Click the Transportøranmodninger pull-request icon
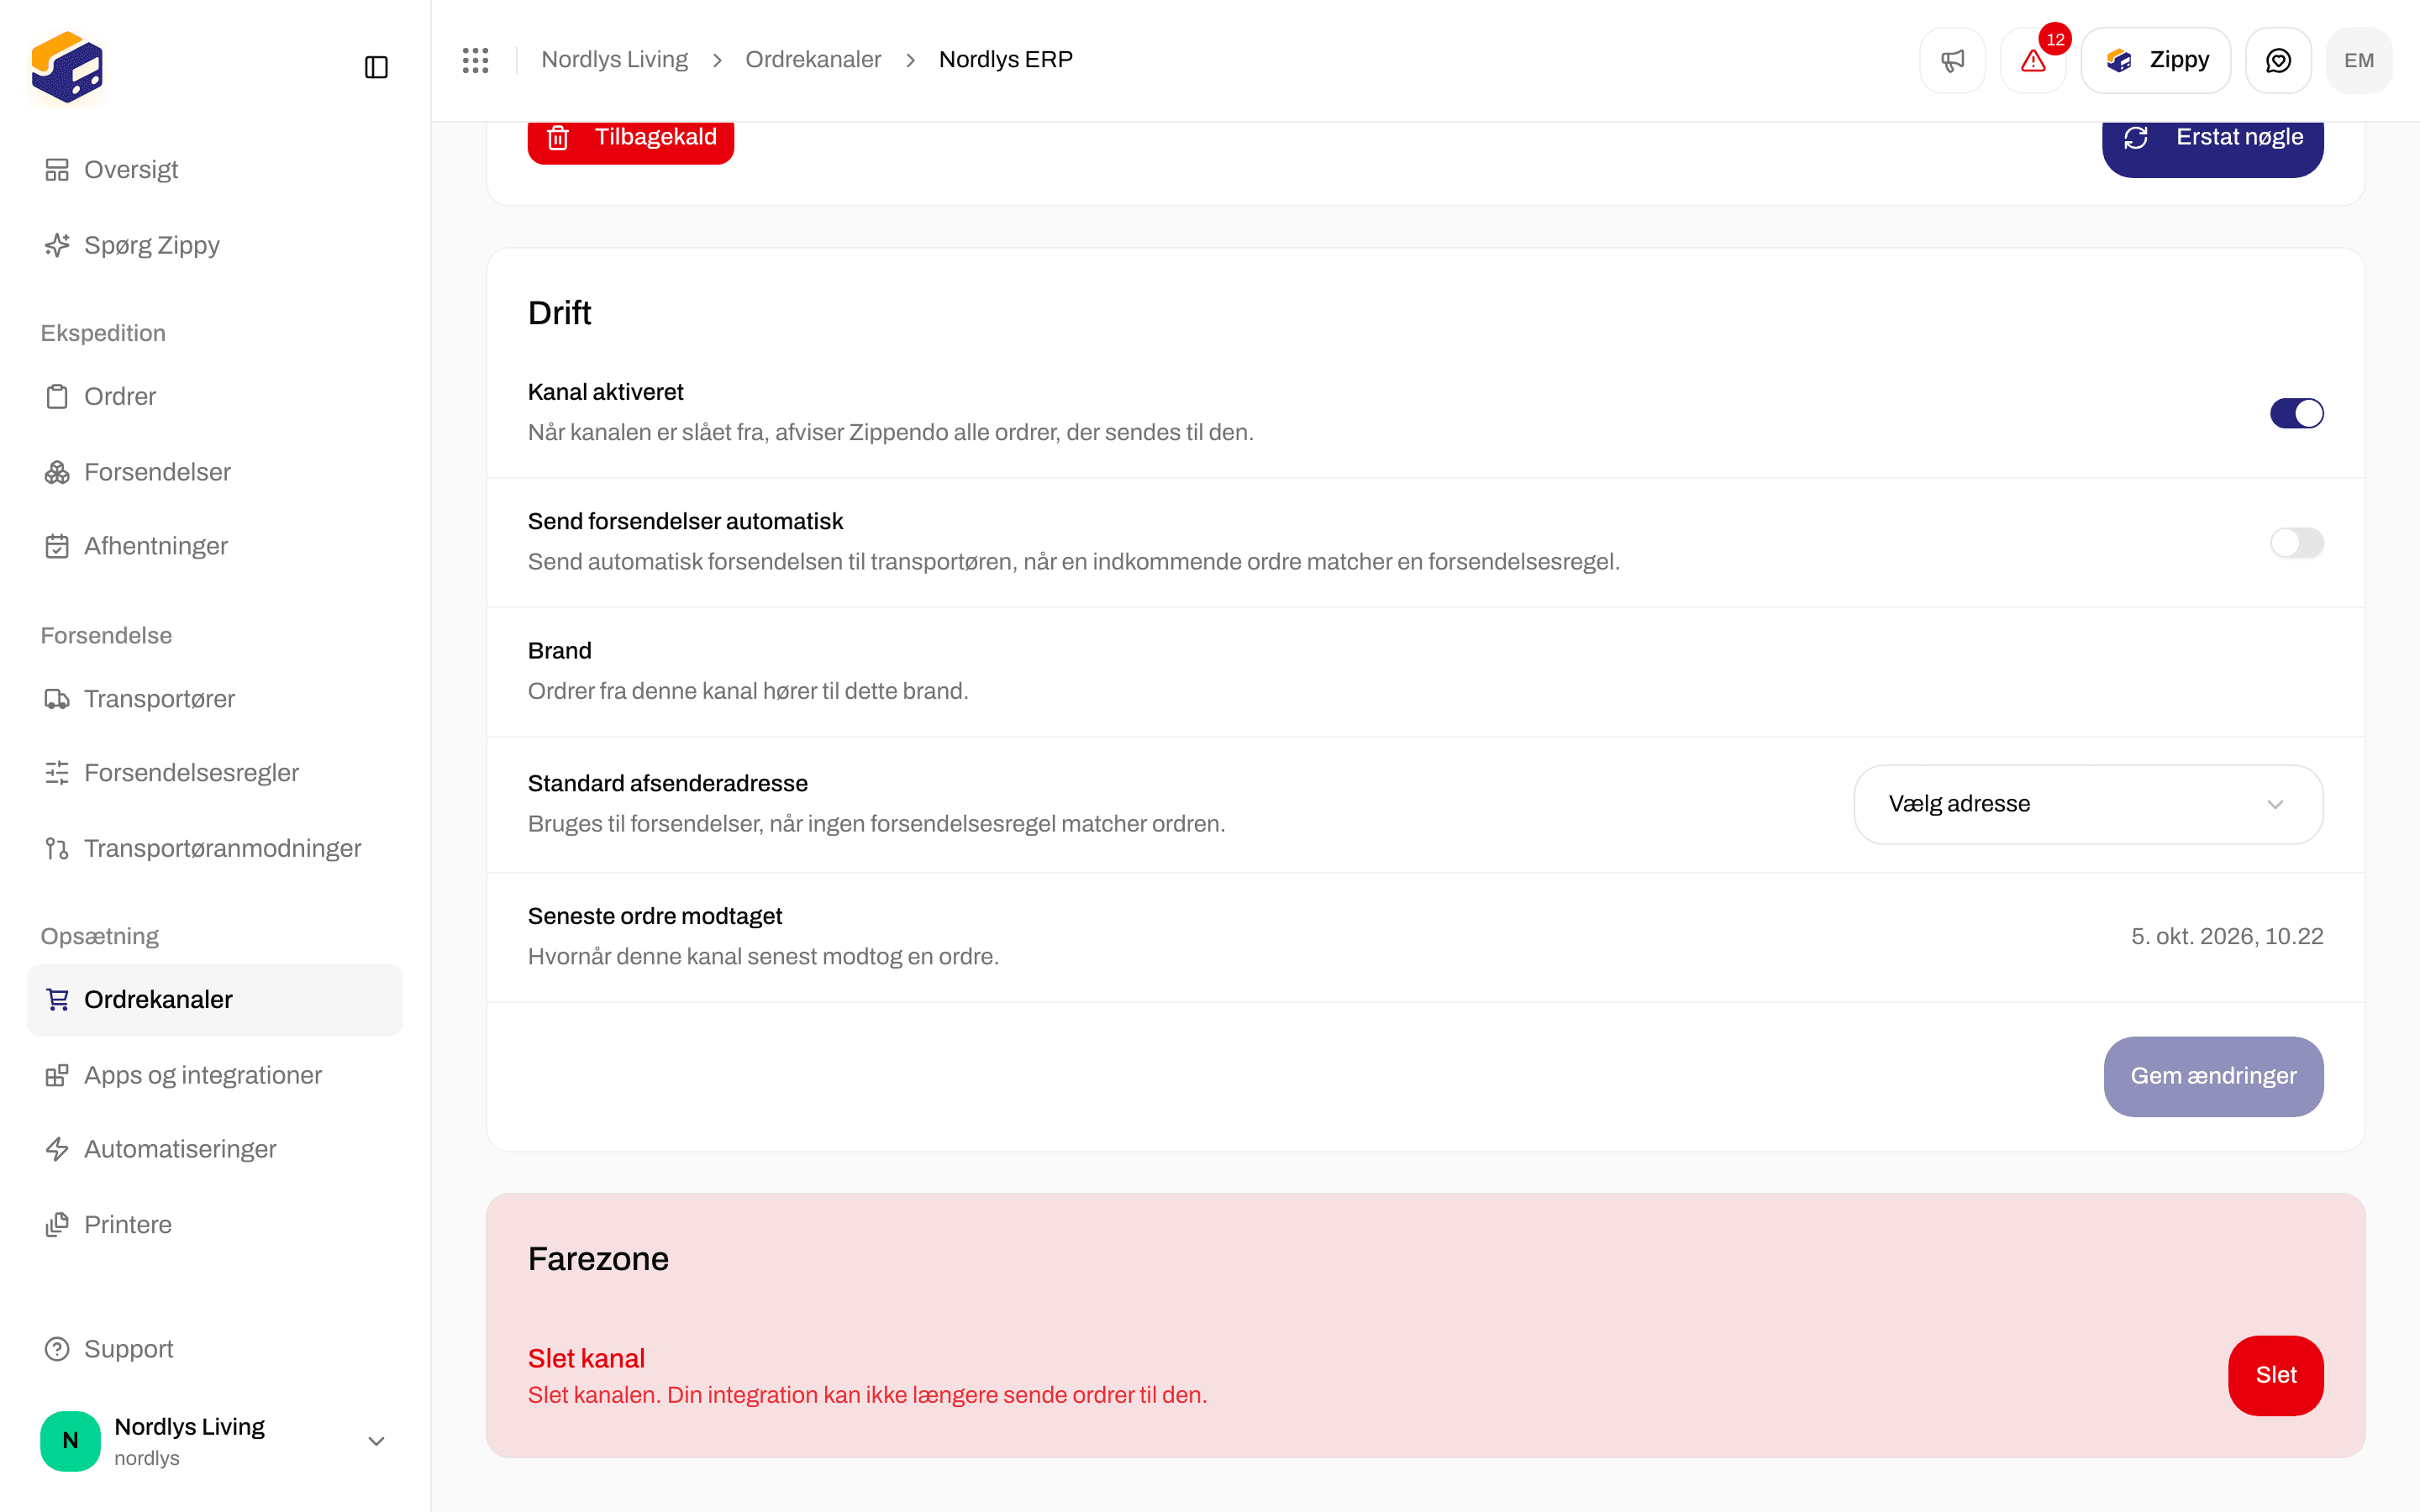Viewport: 2420px width, 1512px height. coord(57,848)
